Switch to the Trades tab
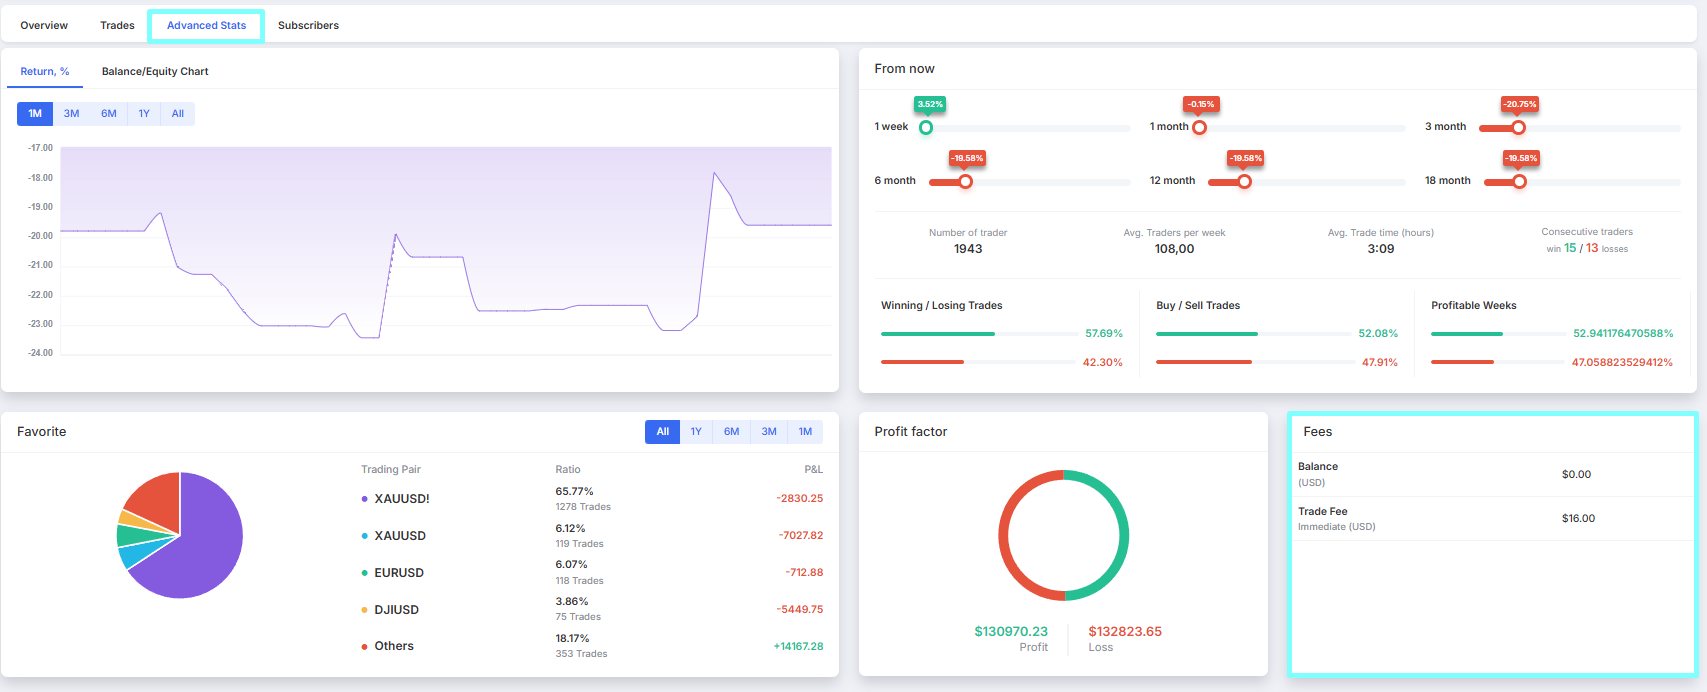Screen dimensions: 1707x692 click(x=117, y=25)
